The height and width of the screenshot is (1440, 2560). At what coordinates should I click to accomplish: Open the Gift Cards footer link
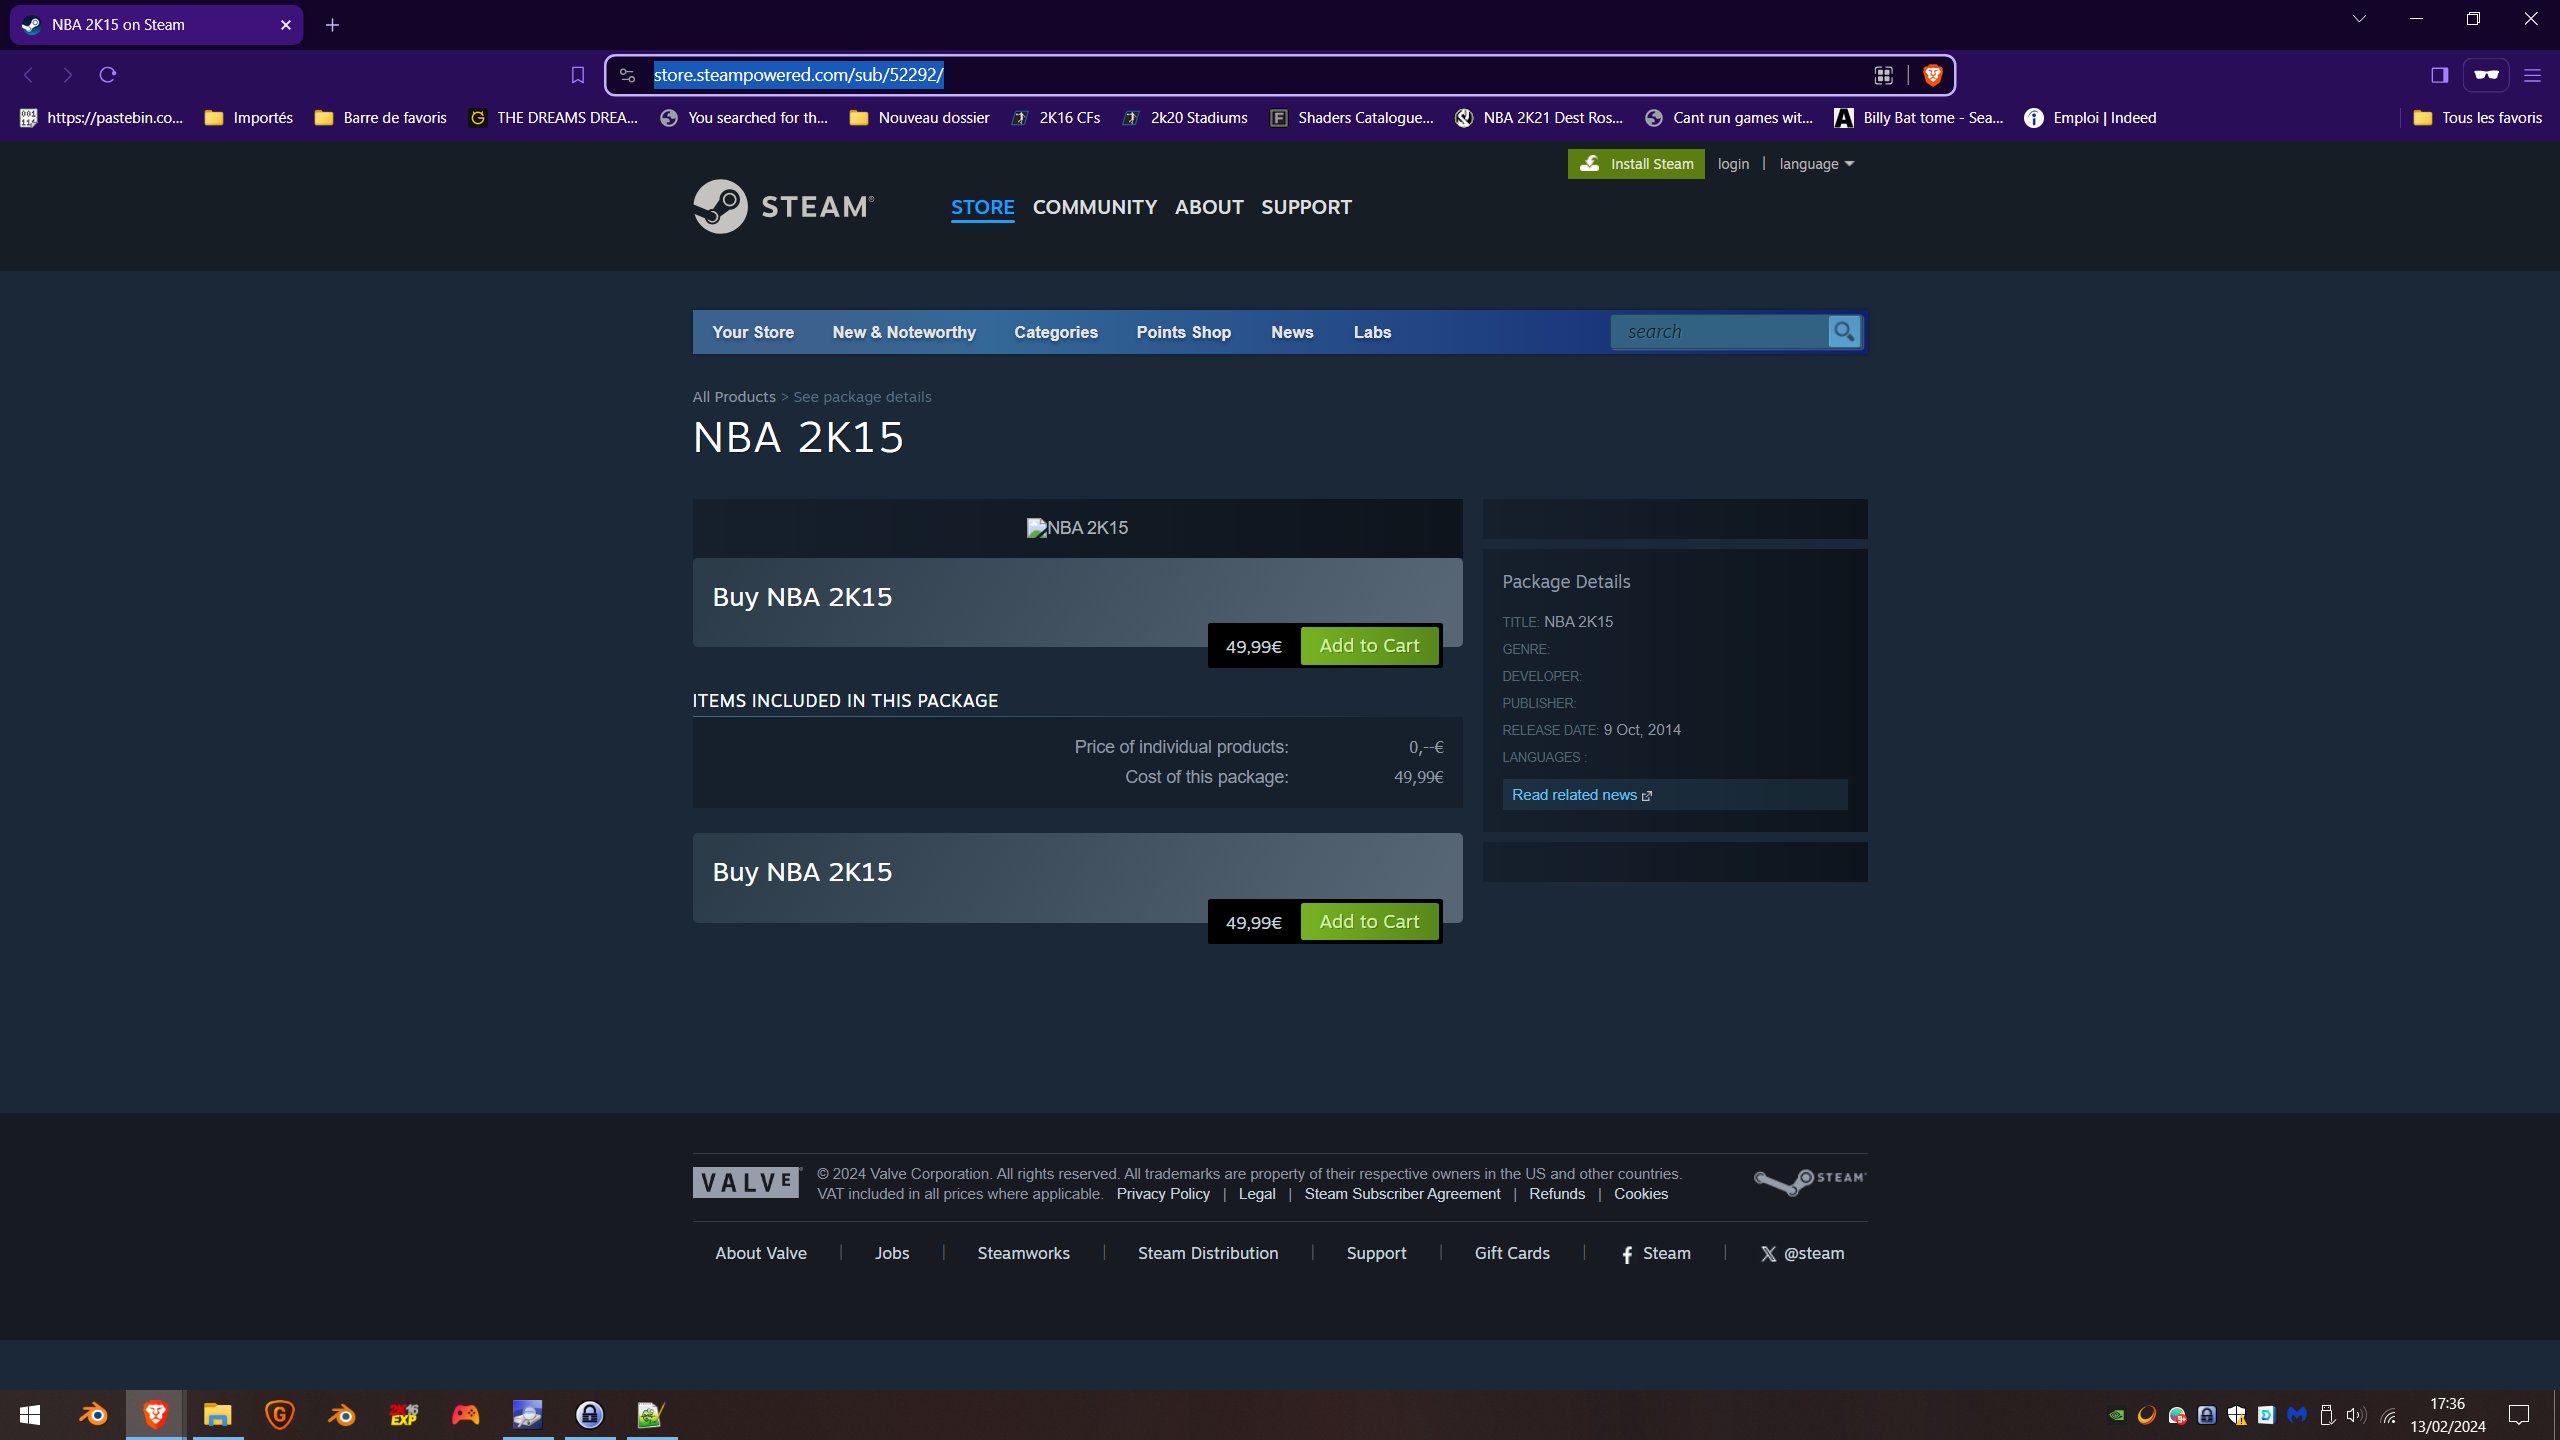(1512, 1253)
